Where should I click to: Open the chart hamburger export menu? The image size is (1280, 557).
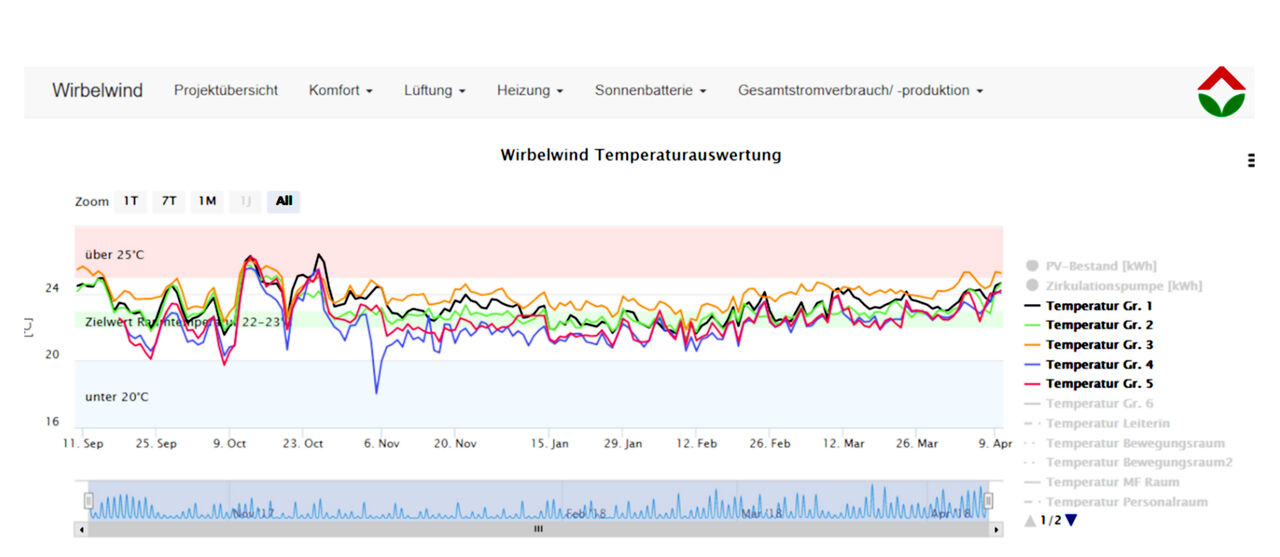tap(1251, 160)
